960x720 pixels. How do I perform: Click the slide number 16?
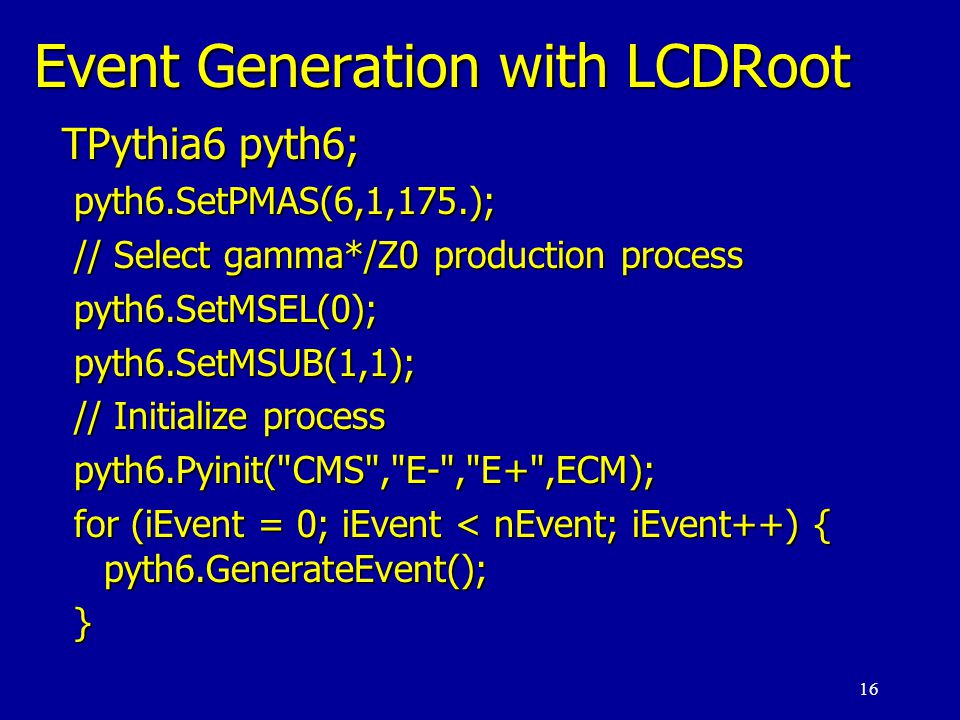tap(869, 689)
